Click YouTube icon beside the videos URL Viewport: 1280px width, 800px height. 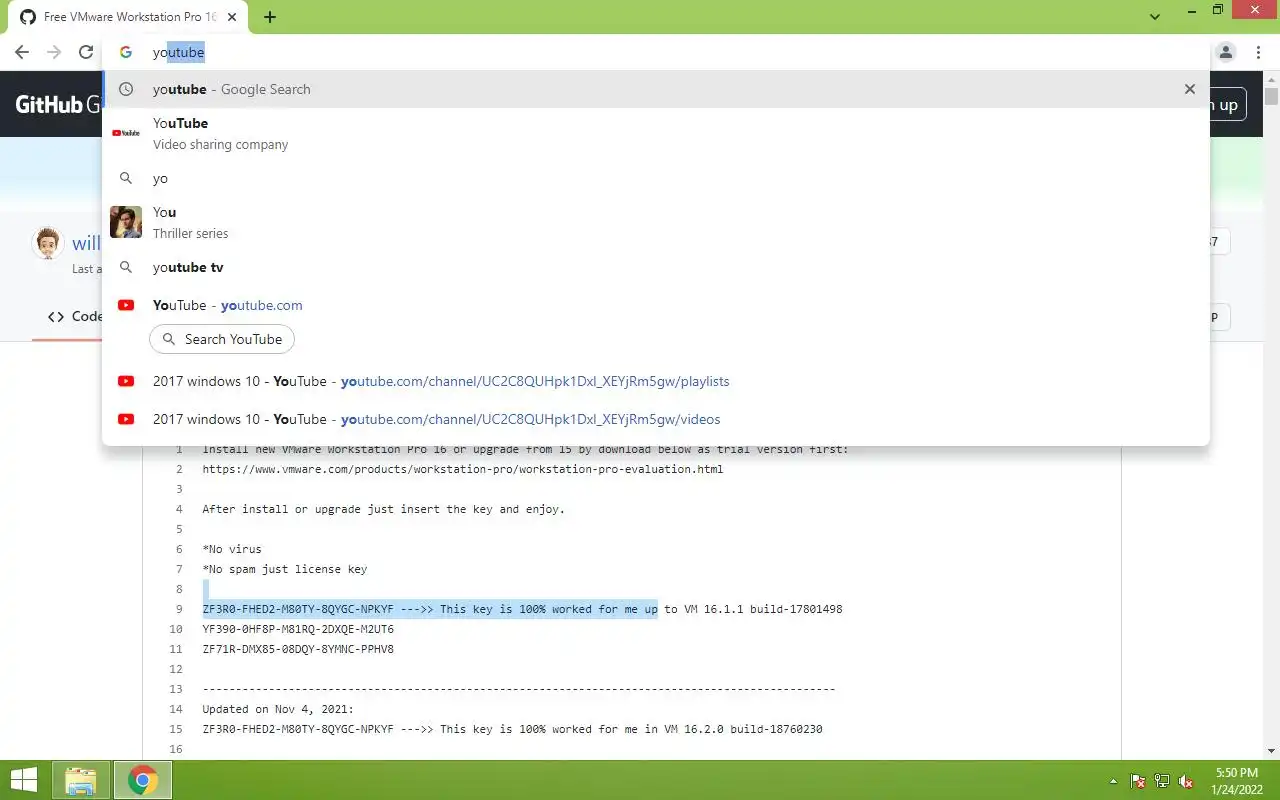coord(126,419)
